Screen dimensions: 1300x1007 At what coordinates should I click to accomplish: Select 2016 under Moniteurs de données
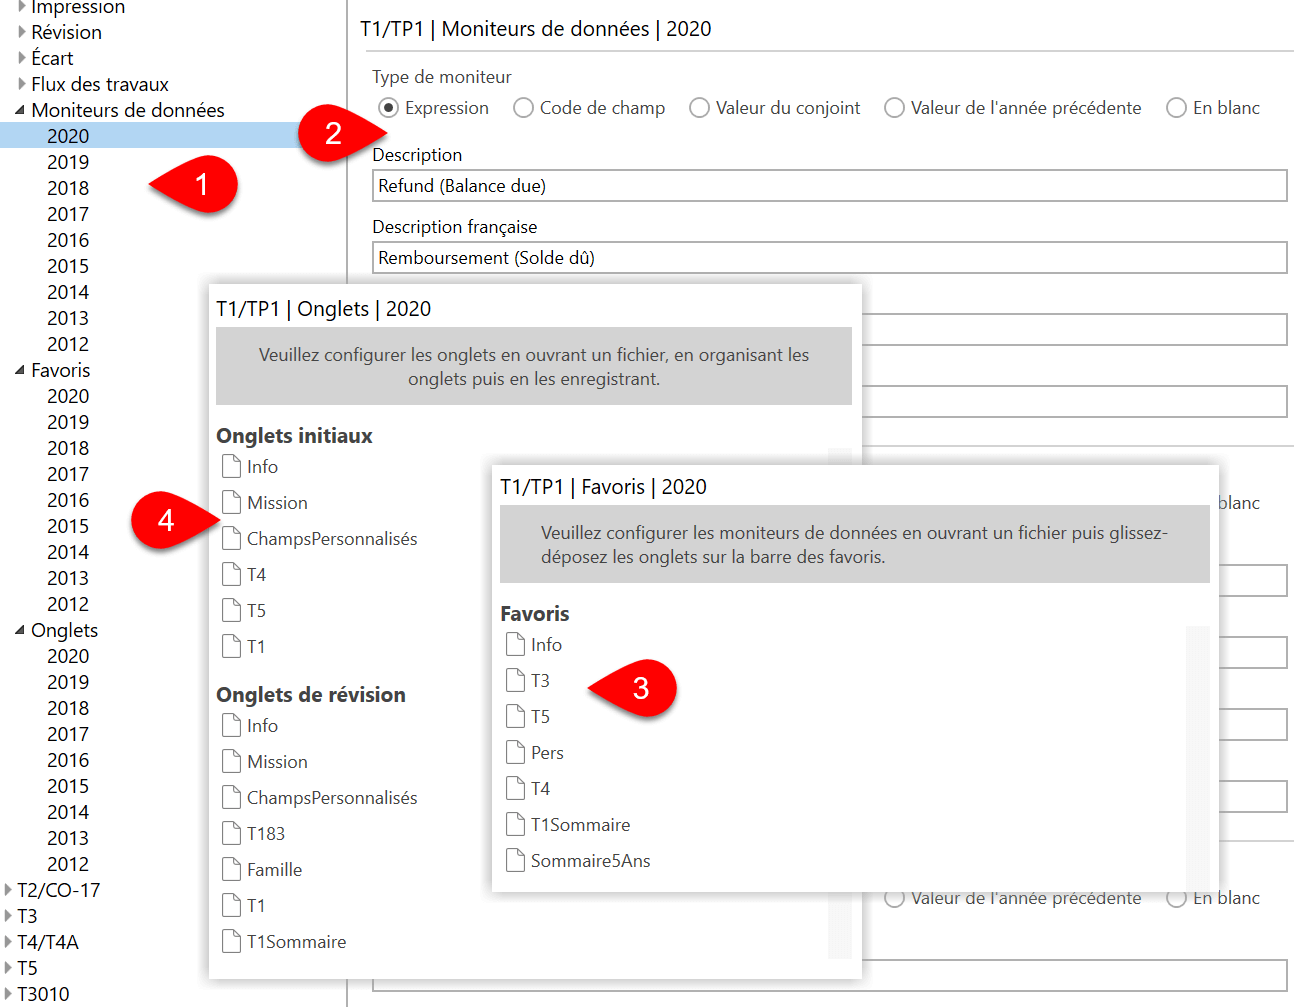(68, 240)
